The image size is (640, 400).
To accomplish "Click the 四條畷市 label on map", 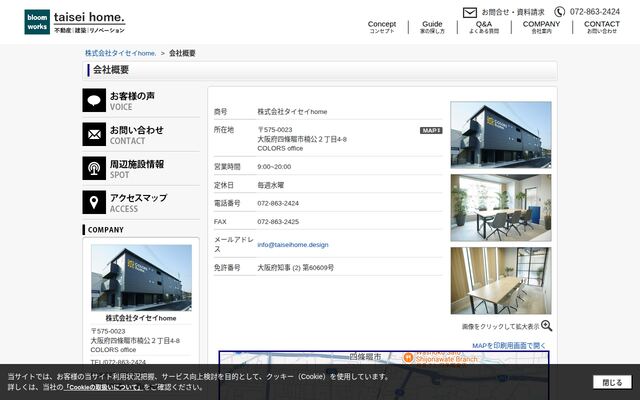I will pos(365,357).
